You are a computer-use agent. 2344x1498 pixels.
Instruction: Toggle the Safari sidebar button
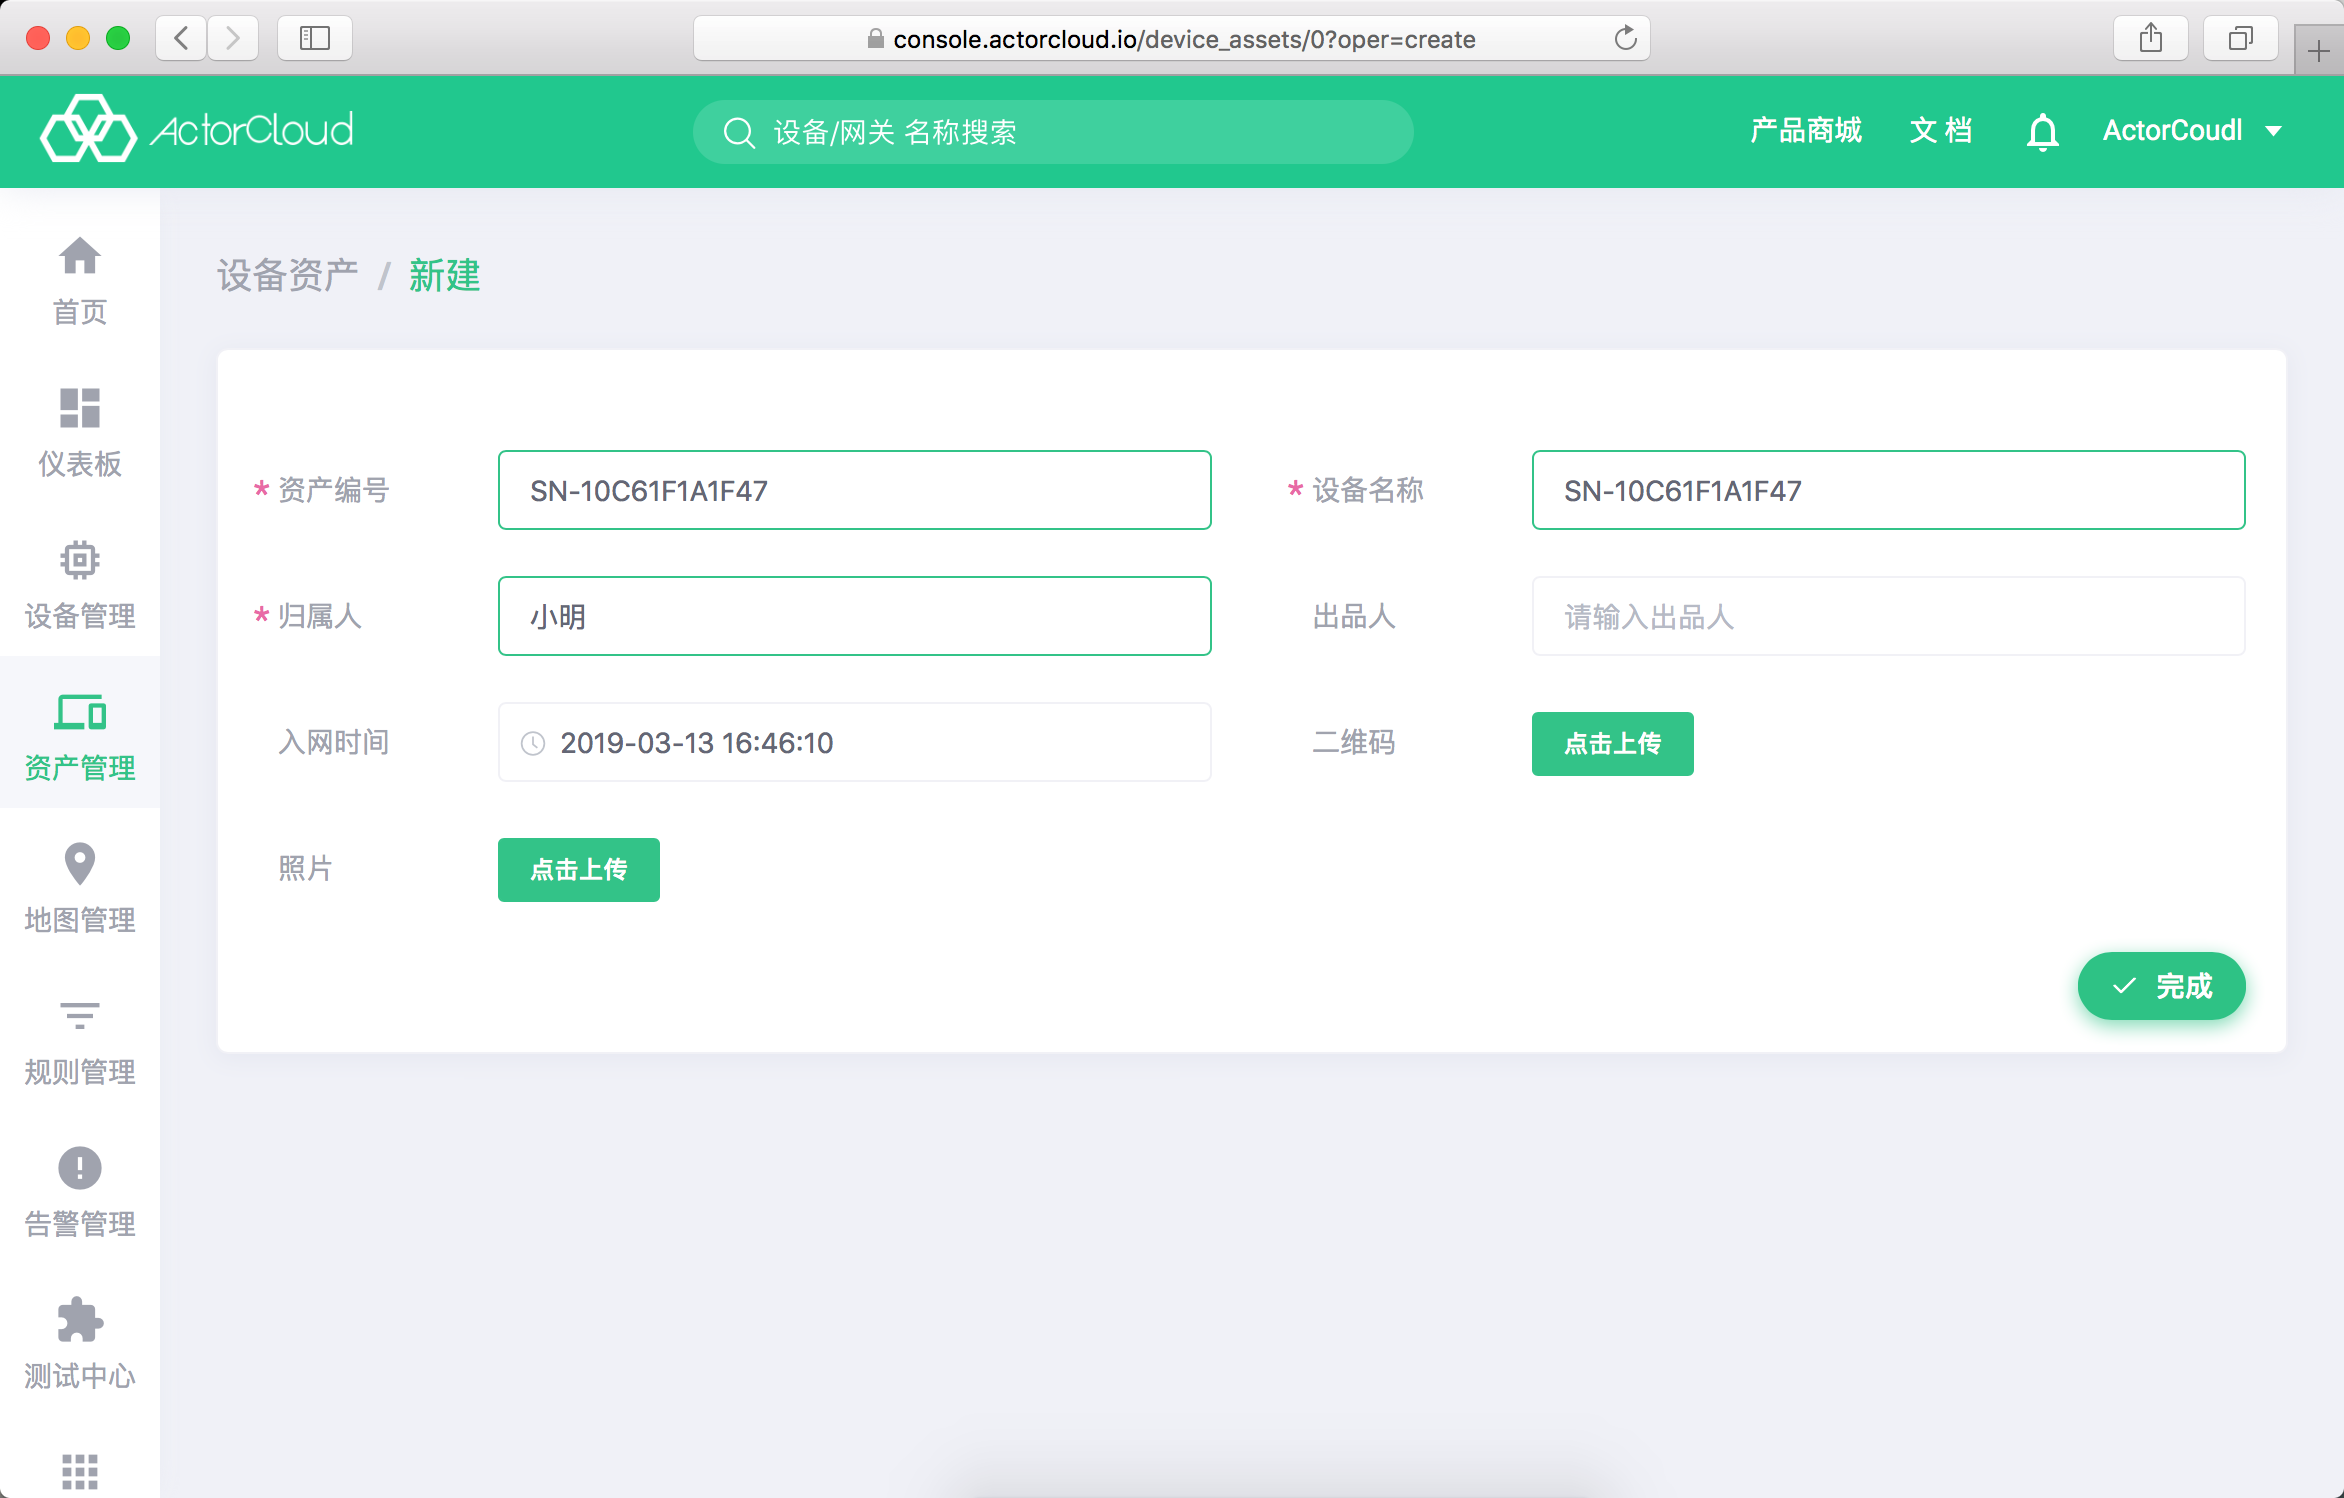[x=315, y=38]
